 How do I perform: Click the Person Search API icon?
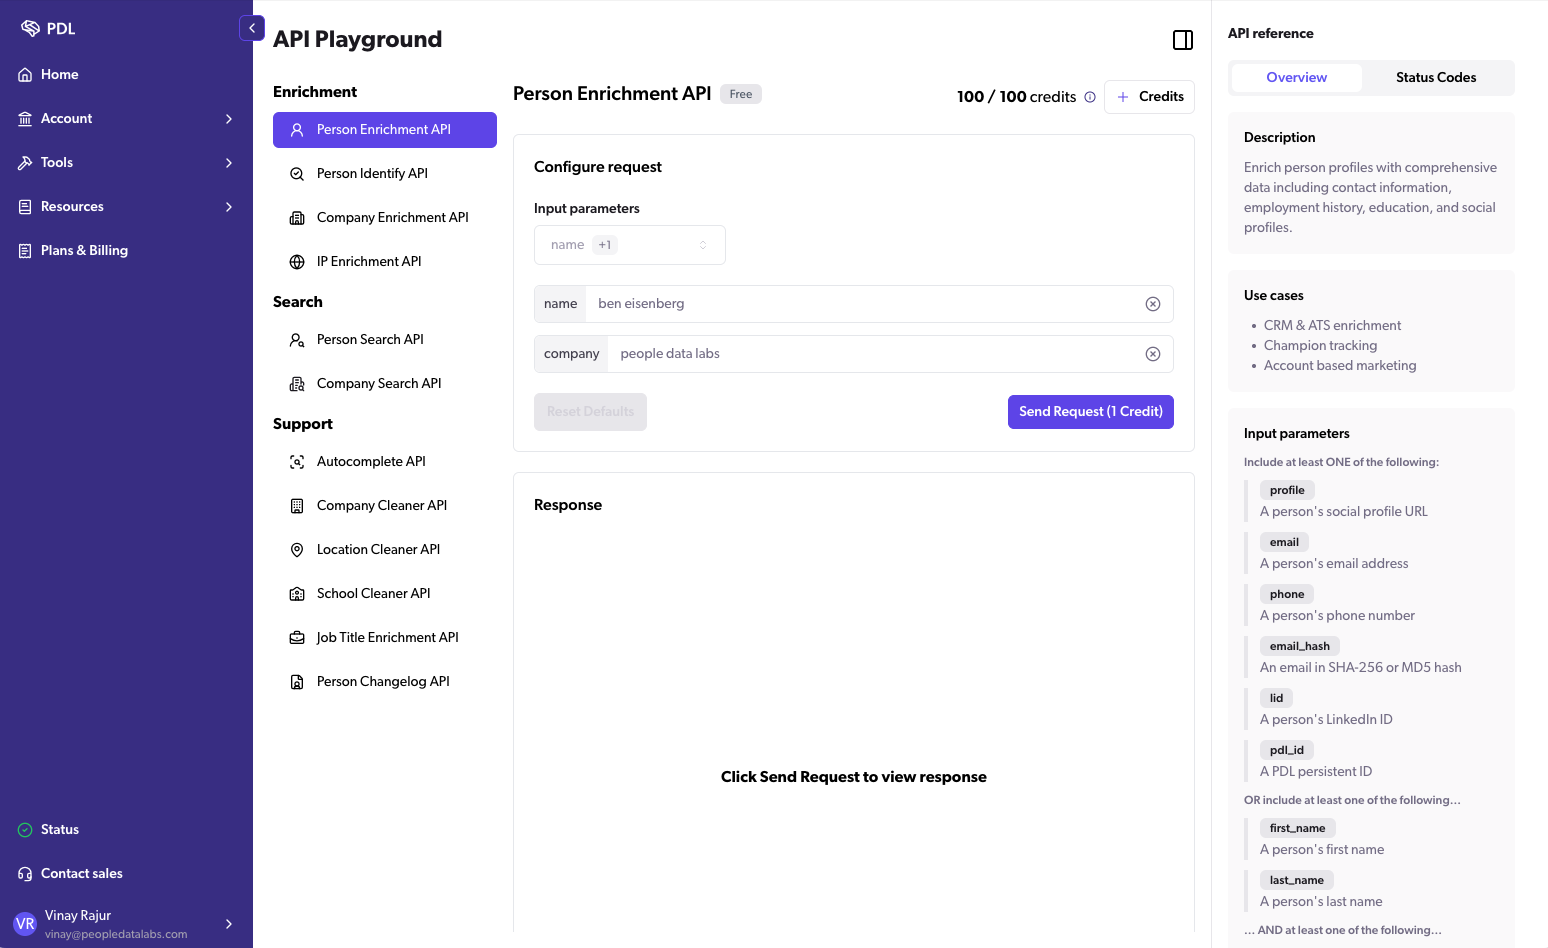(297, 340)
